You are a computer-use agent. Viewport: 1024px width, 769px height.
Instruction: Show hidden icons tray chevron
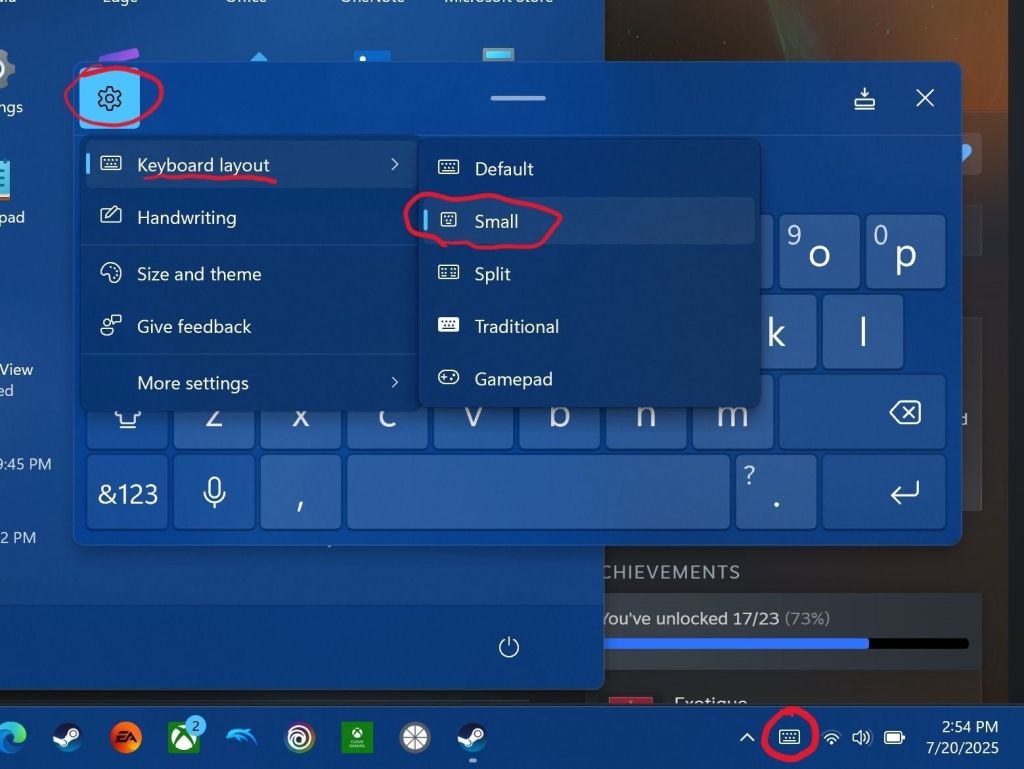pos(746,738)
